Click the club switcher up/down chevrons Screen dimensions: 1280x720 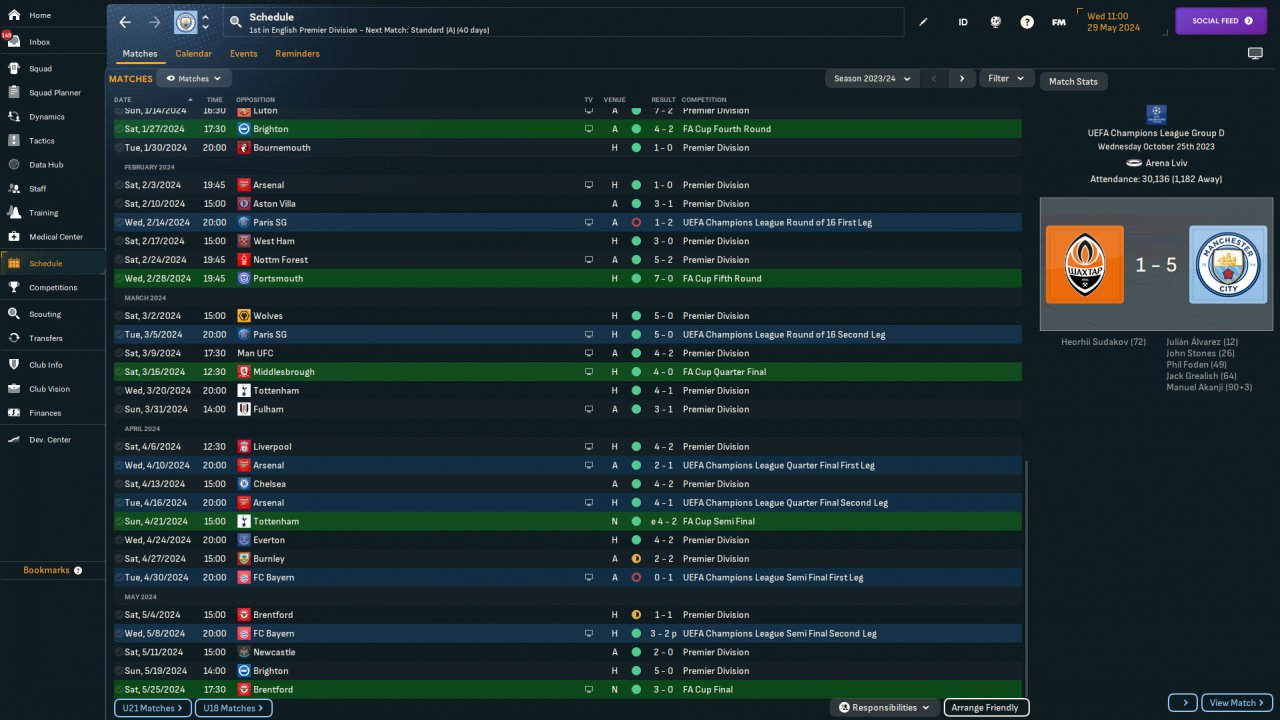205,22
